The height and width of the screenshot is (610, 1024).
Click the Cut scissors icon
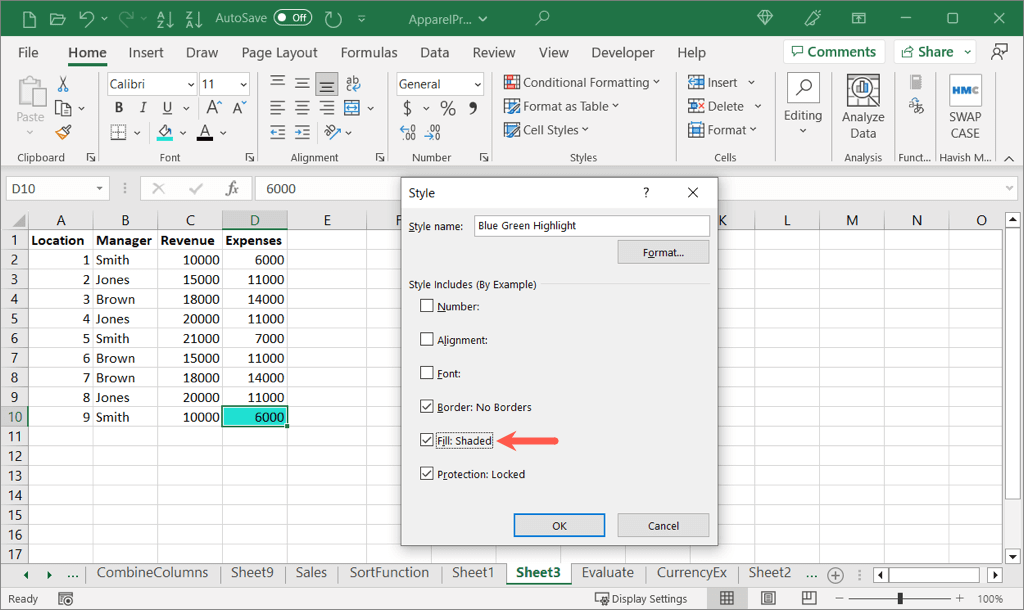[x=64, y=85]
